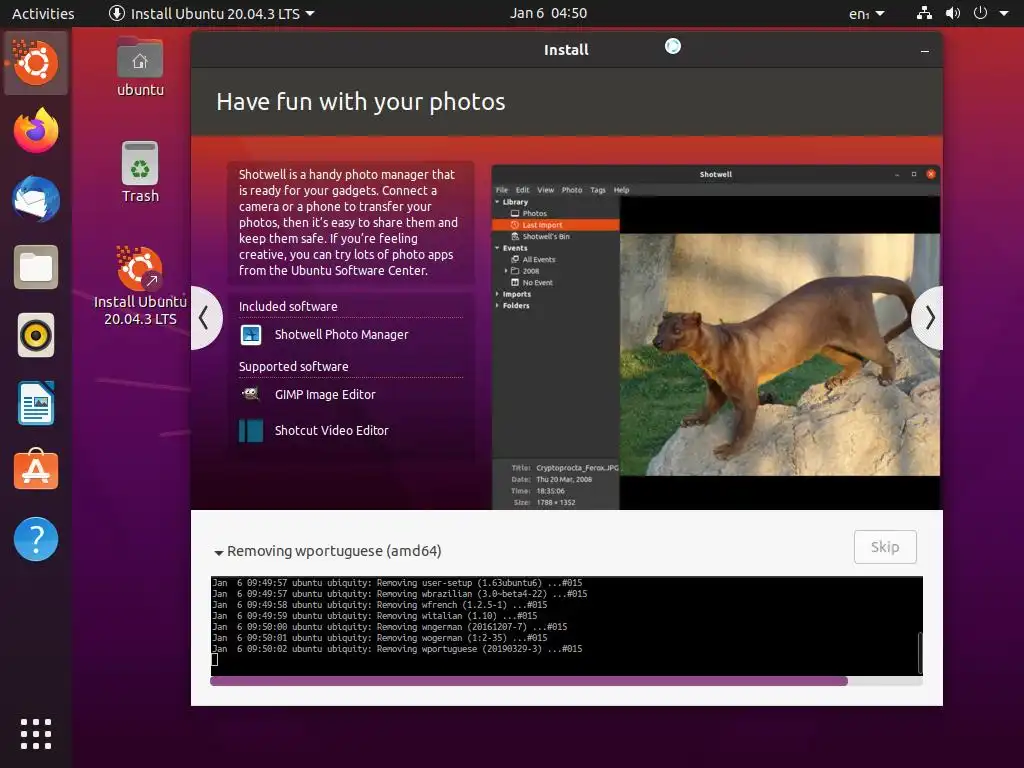Click the installer terminal log output area

565,626
